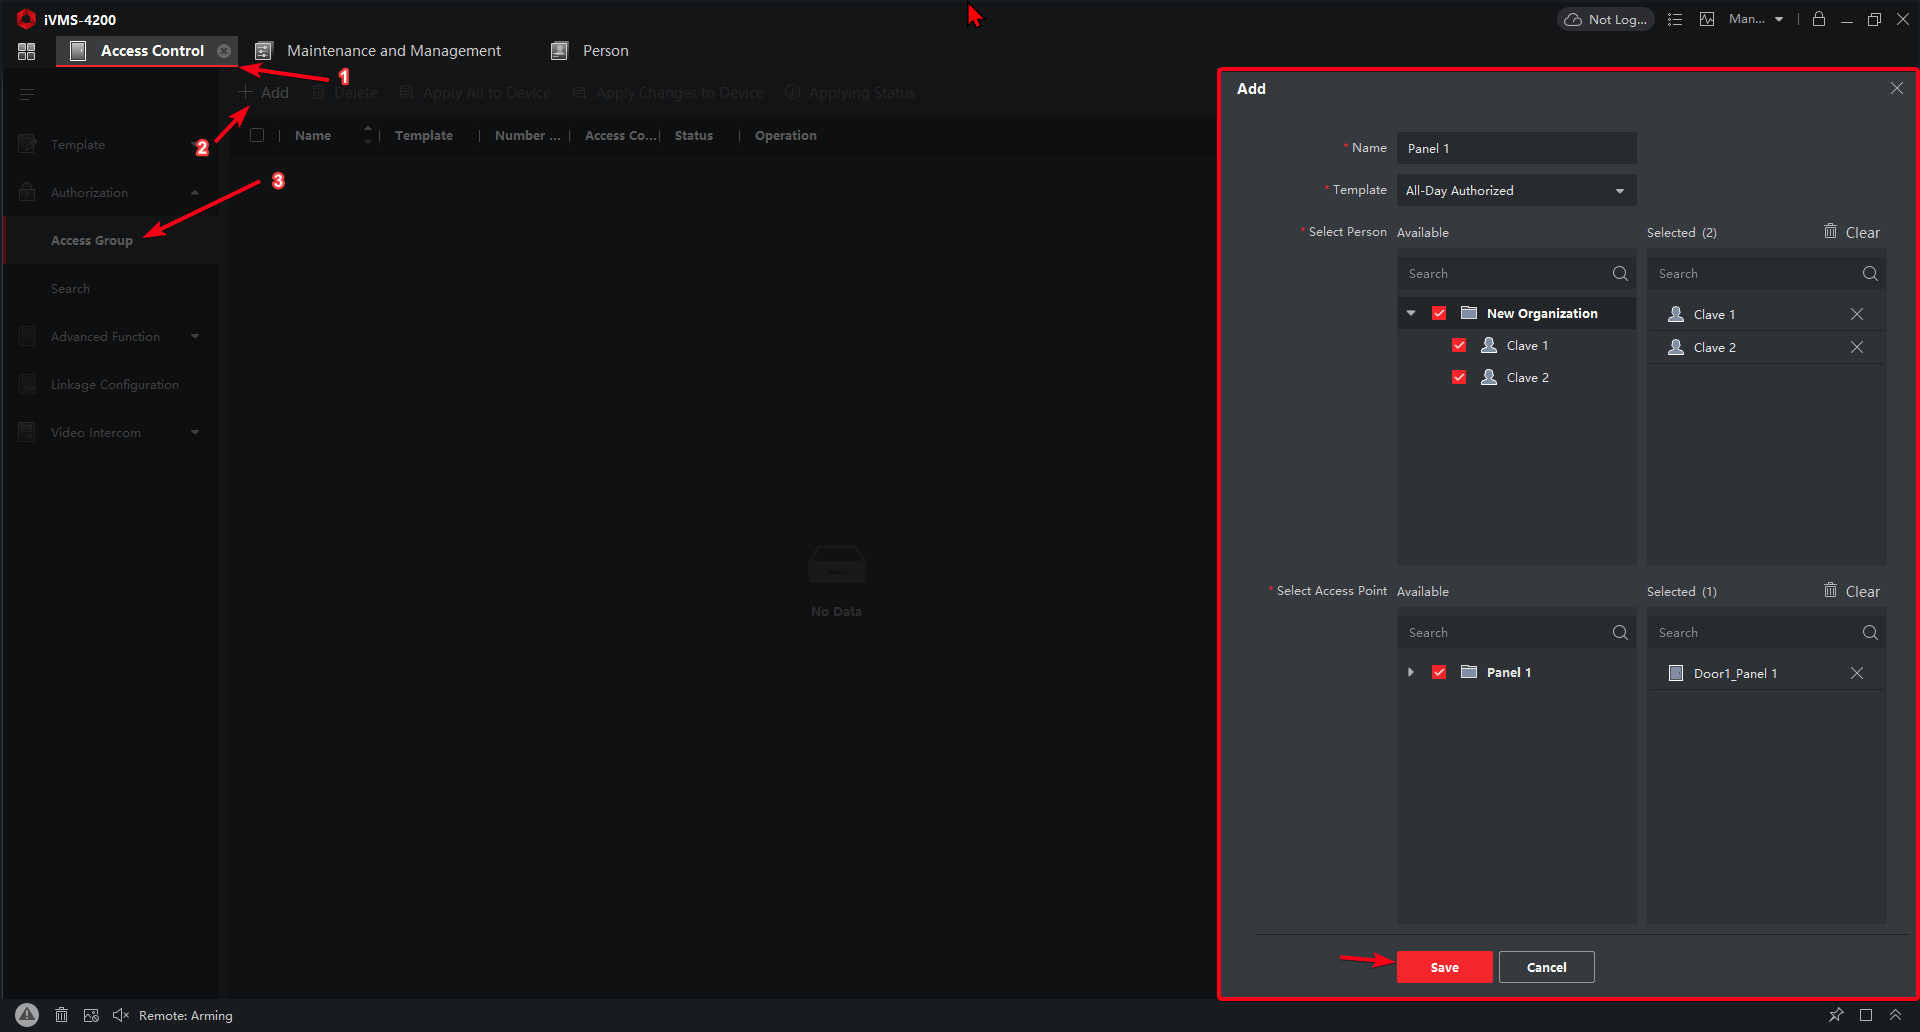
Task: Click the Name input field
Action: point(1516,148)
